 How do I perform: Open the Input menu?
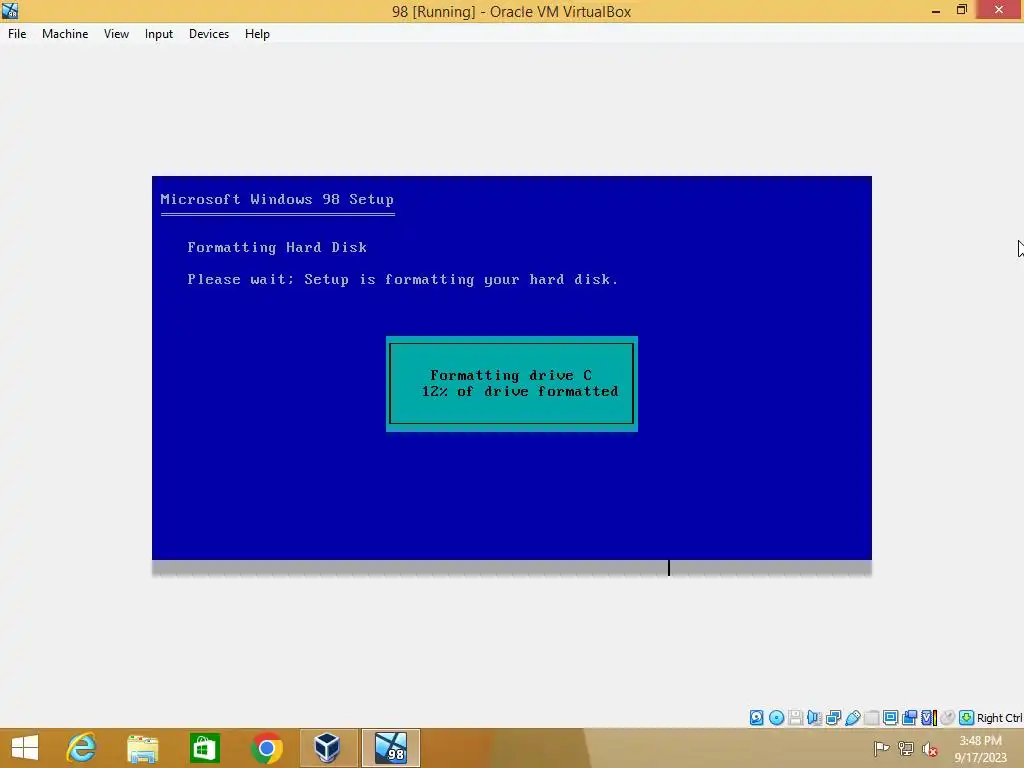click(x=159, y=34)
